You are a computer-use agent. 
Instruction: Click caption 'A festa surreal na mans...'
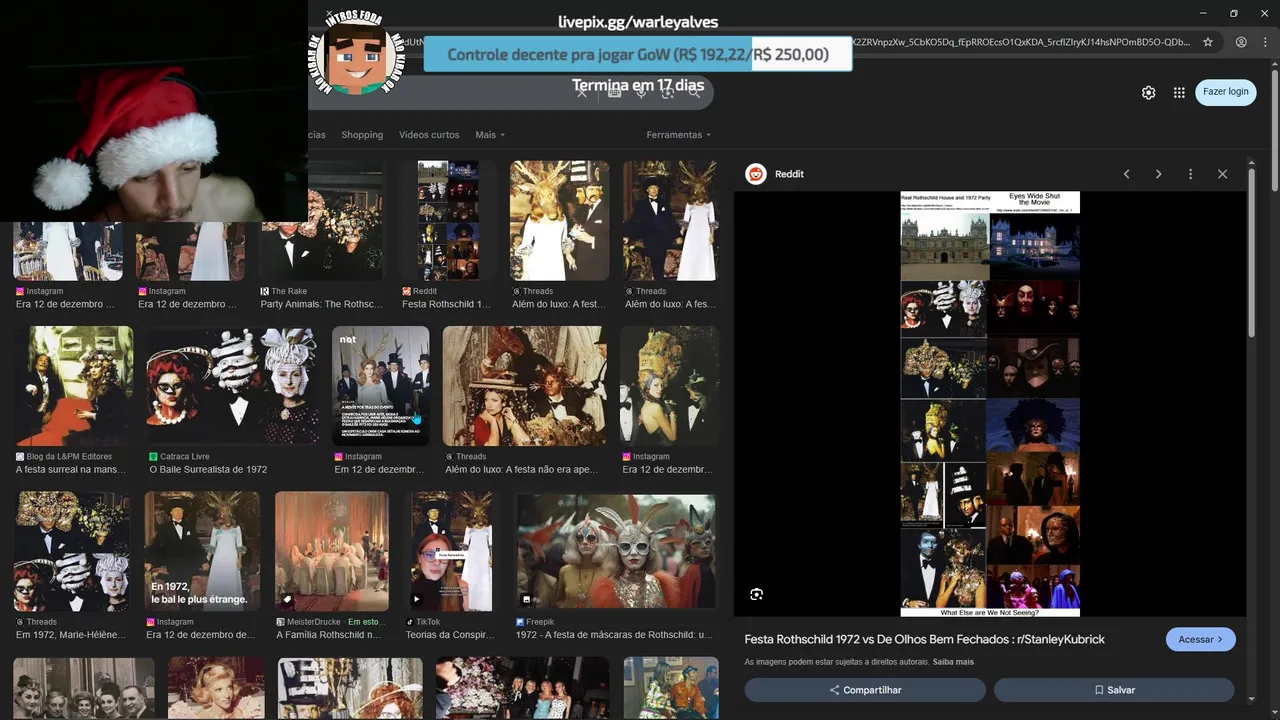[72, 470]
